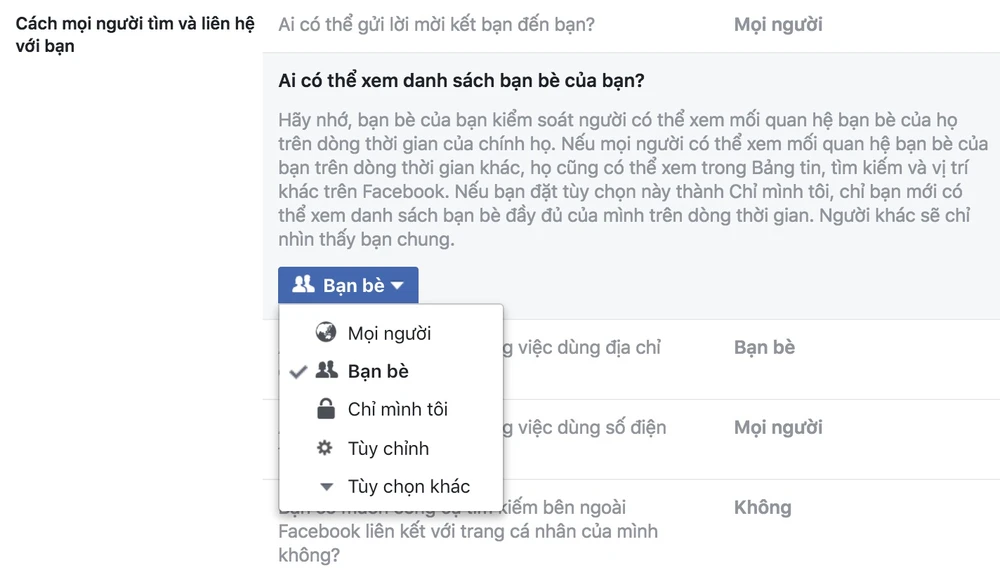
Task: Expand Tùy chọn khác with triangle arrow
Action: coord(326,487)
